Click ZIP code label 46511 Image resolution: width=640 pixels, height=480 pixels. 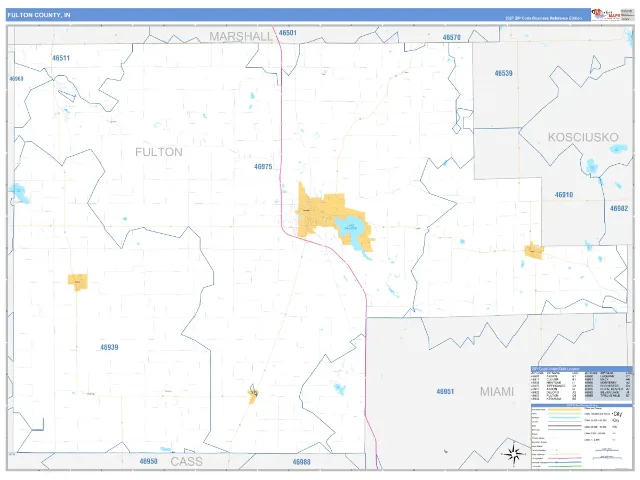pyautogui.click(x=61, y=58)
